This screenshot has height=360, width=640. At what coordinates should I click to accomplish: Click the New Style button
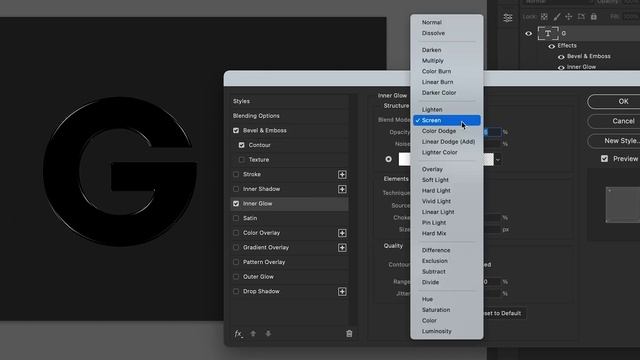(x=614, y=141)
